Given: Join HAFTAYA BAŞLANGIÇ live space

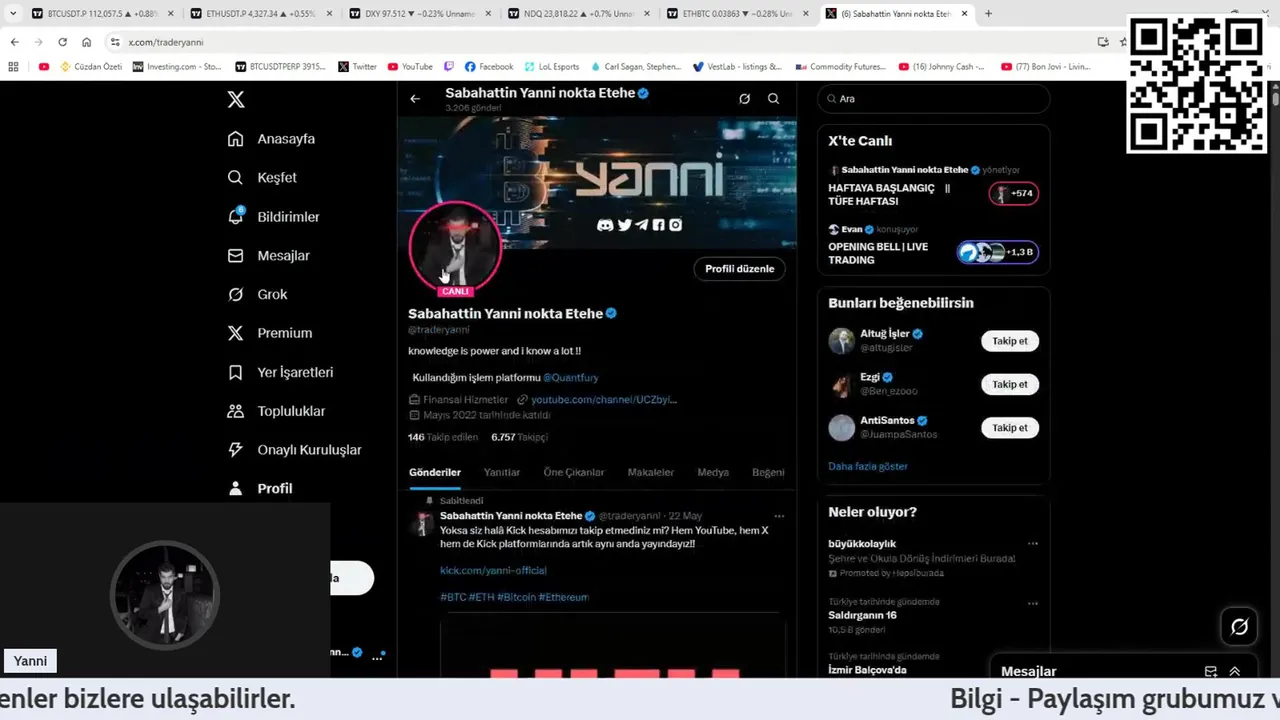Looking at the screenshot, I should [1014, 194].
